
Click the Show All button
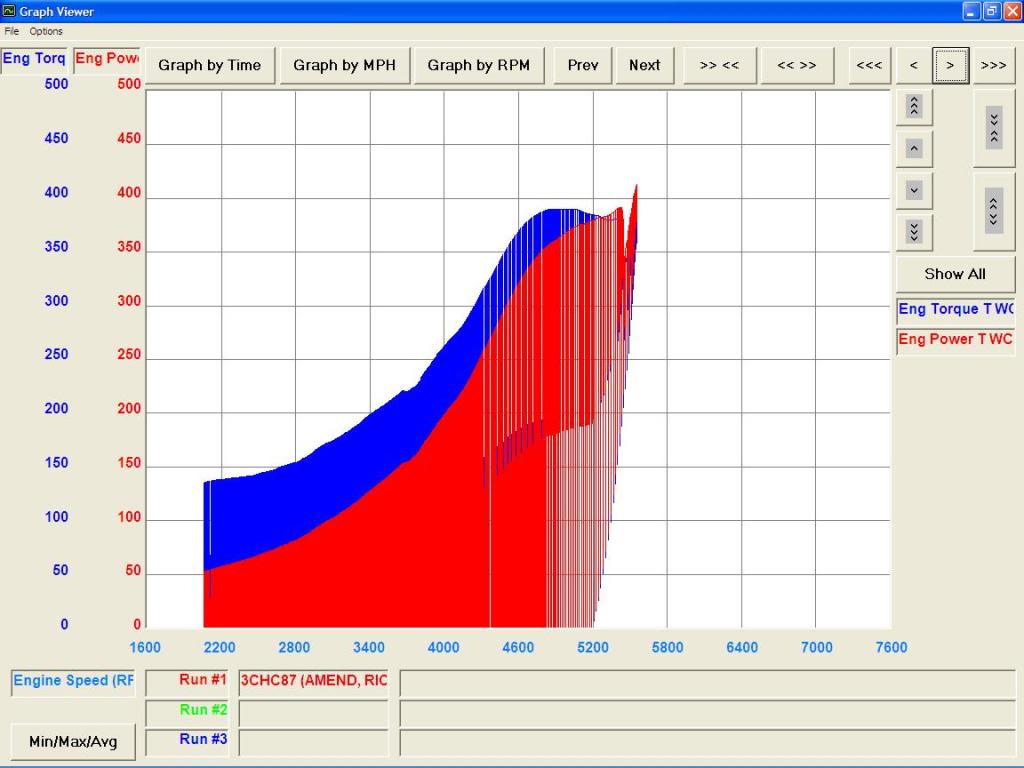[954, 274]
